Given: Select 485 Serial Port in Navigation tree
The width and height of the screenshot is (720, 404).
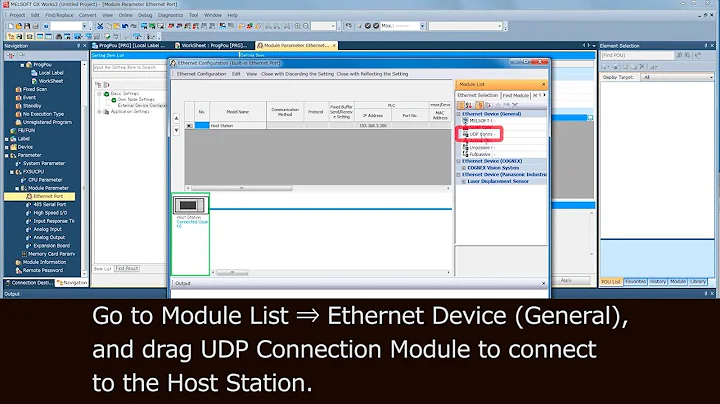Looking at the screenshot, I should tap(50, 205).
